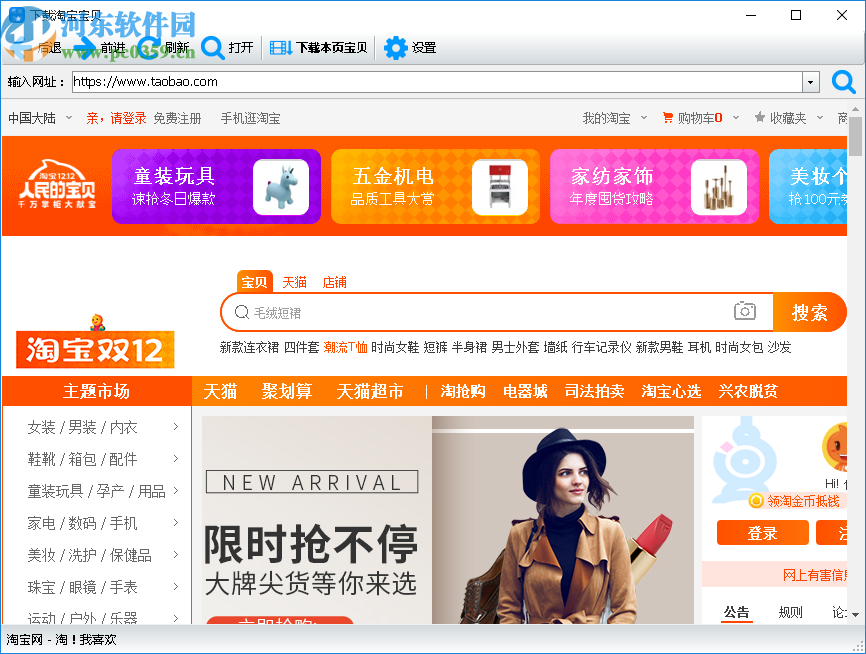Screen dimensions: 866x654
Task: Click the Open (打开) magnifier button
Action: click(x=227, y=48)
